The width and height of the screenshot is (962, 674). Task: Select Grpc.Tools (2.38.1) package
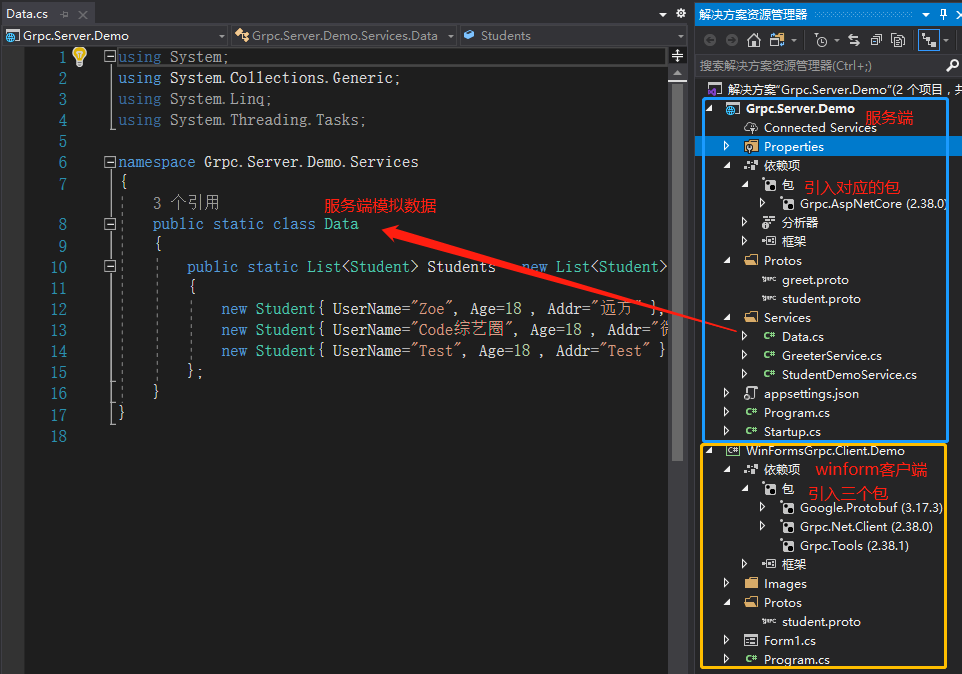(x=854, y=545)
